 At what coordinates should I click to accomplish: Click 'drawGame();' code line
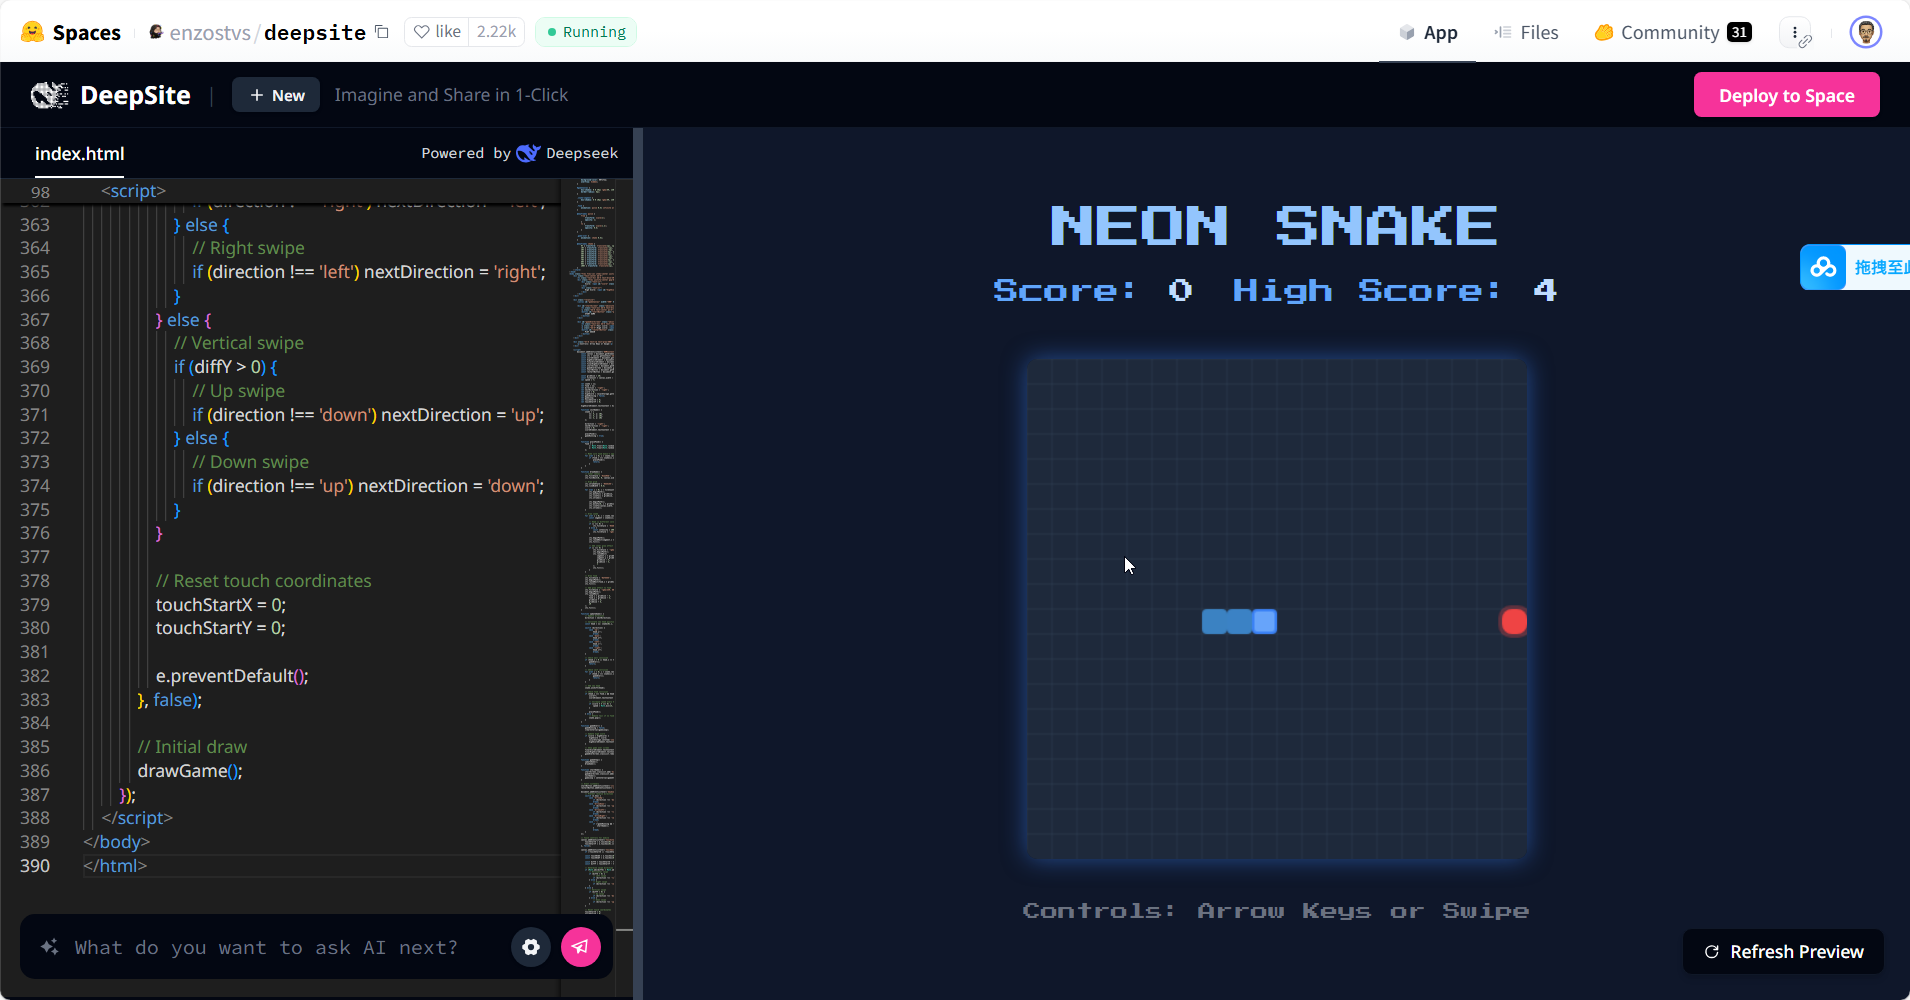190,770
